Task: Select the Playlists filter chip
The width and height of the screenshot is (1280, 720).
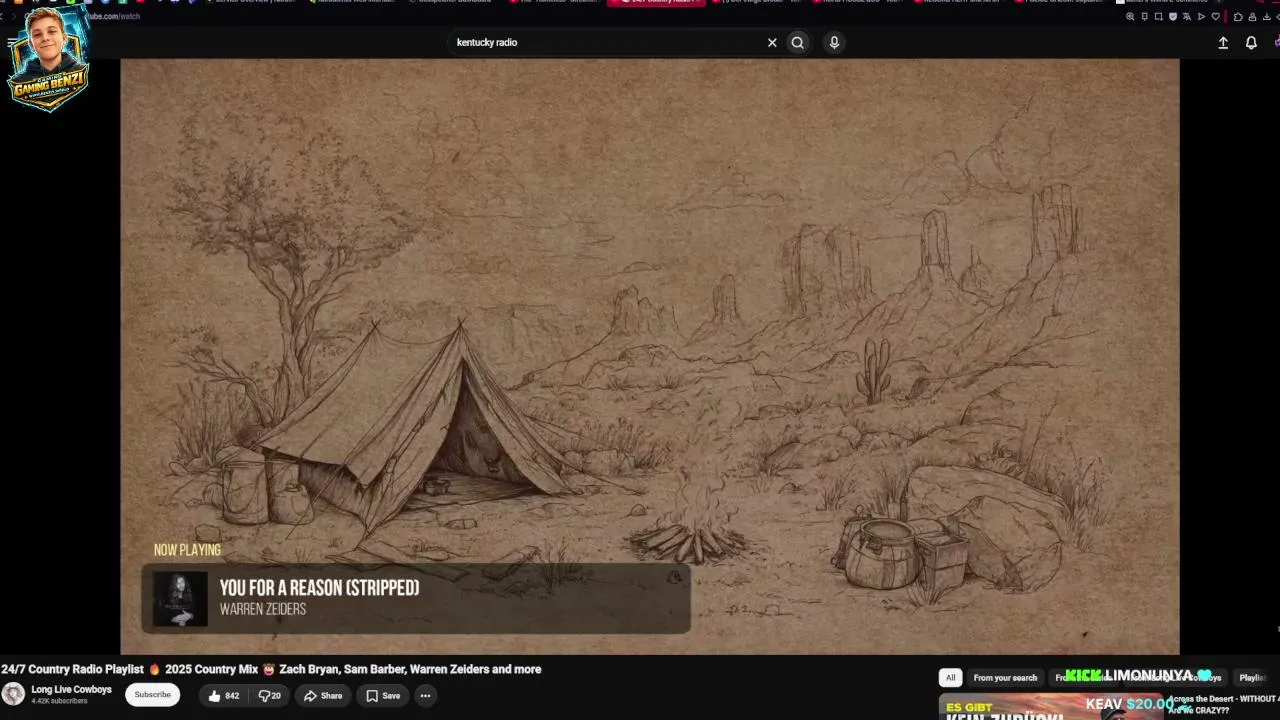Action: pyautogui.click(x=1256, y=678)
